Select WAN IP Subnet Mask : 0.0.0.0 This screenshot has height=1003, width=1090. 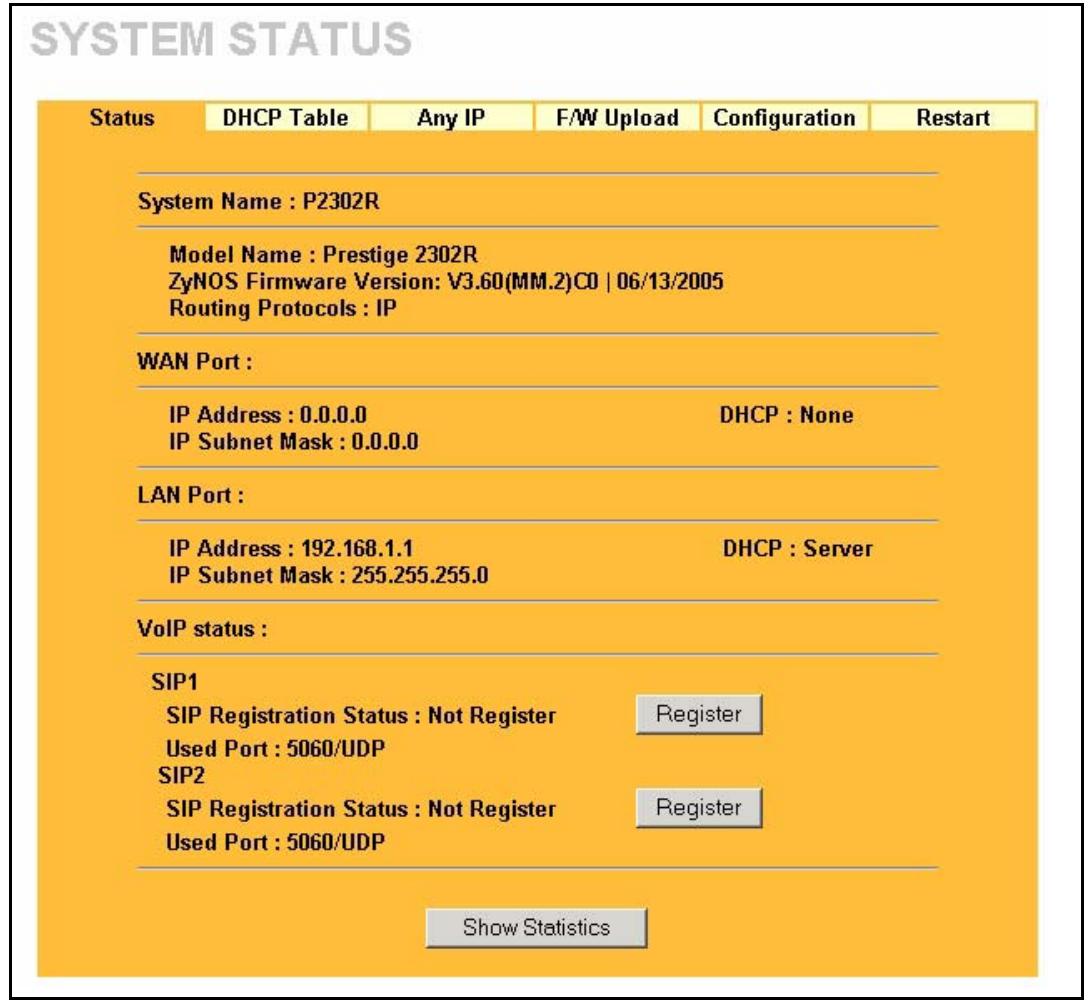click(293, 442)
